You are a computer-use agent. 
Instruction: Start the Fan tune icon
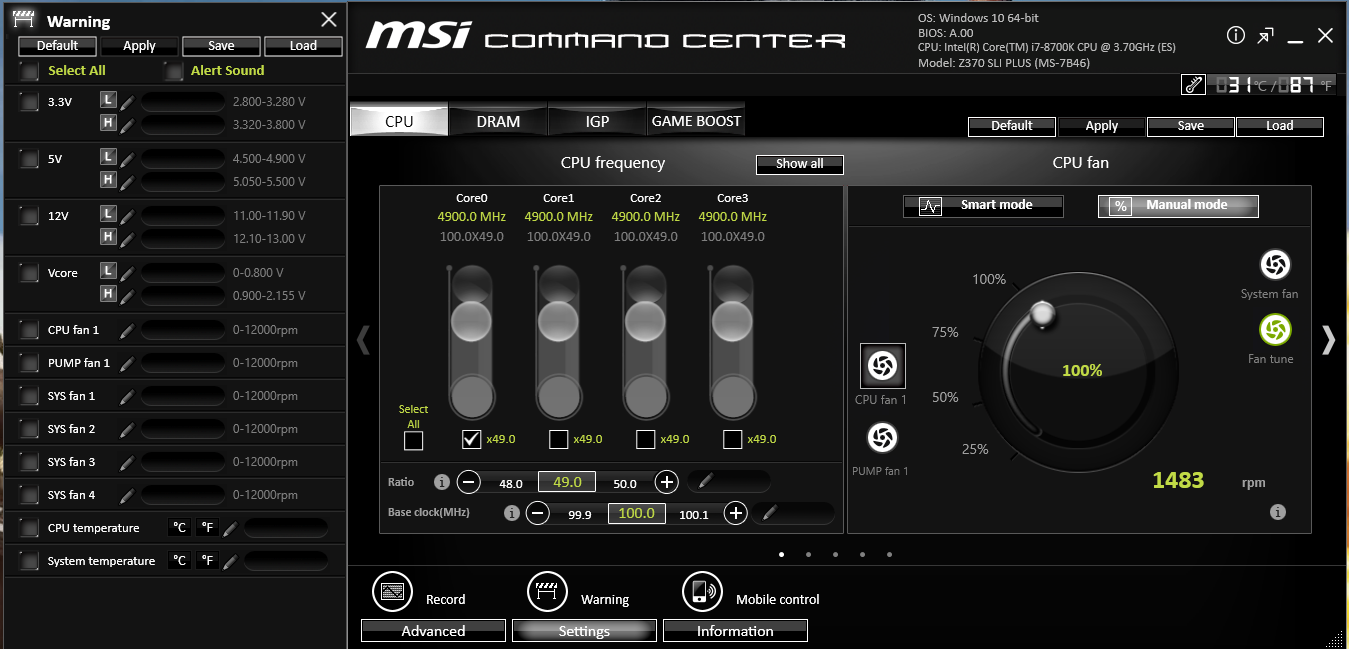[x=1275, y=330]
